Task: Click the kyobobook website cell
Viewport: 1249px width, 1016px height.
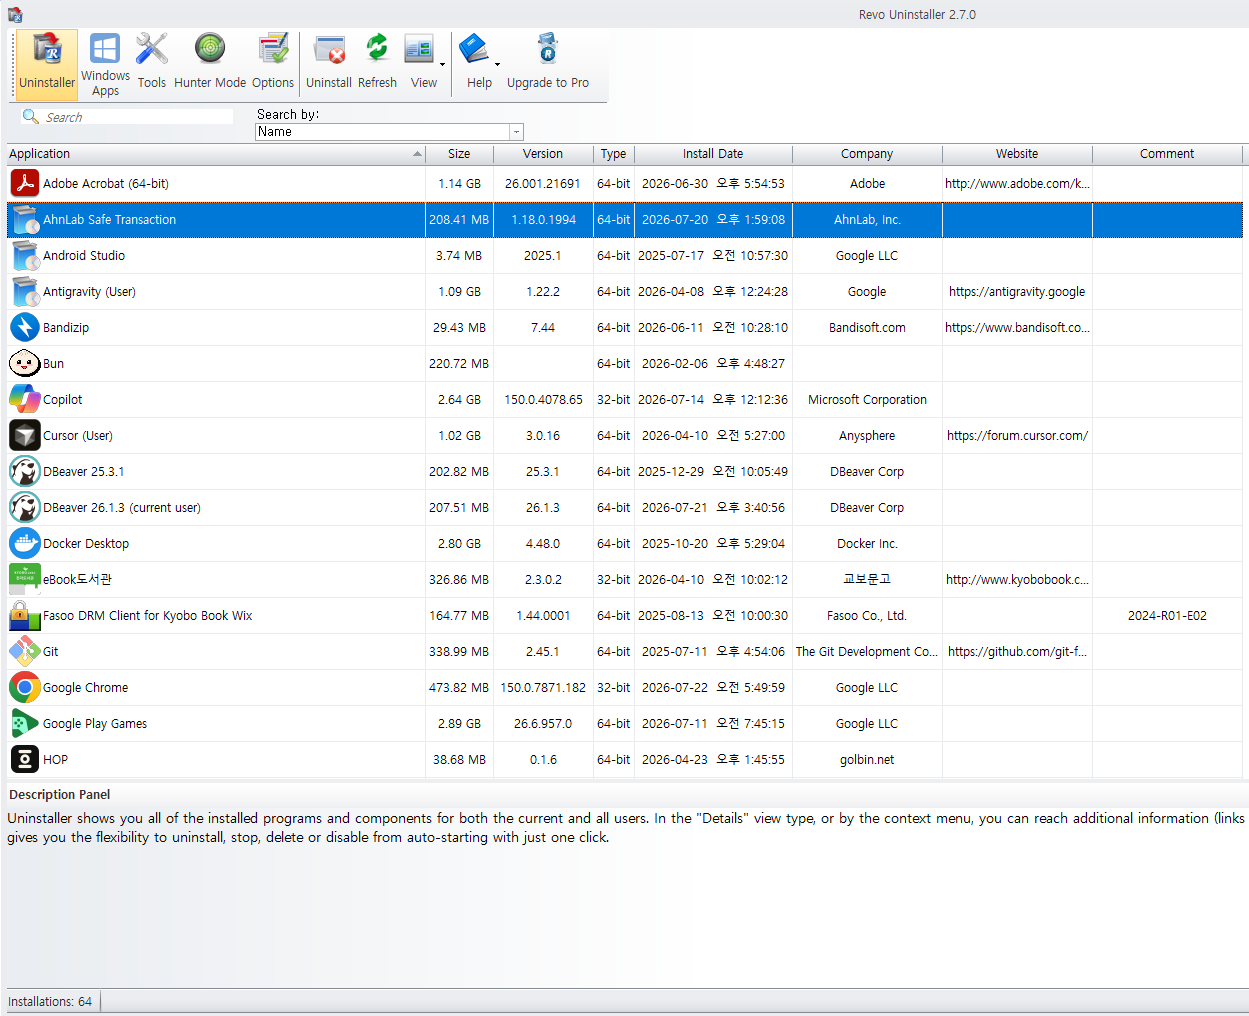Action: point(1017,580)
